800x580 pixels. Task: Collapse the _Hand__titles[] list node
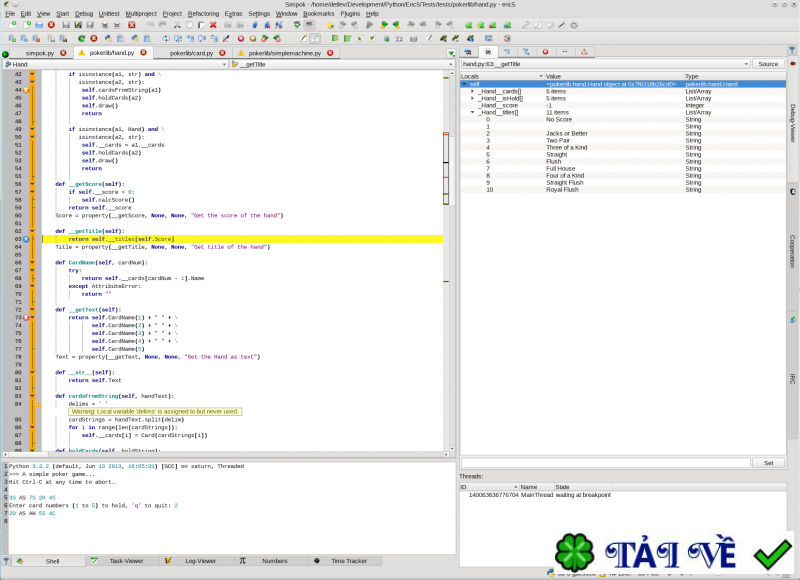pyautogui.click(x=473, y=112)
